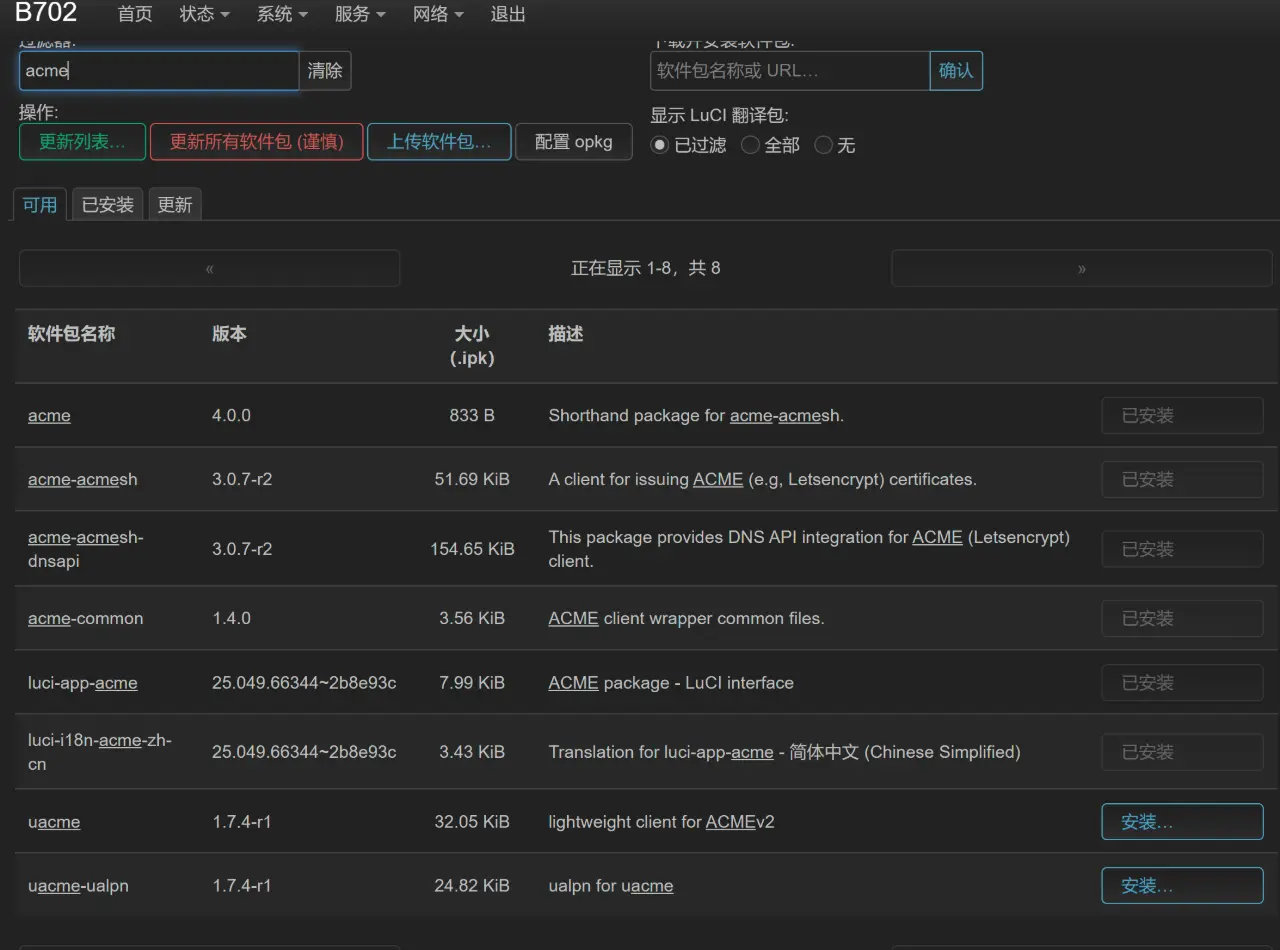This screenshot has height=950, width=1280.
Task: Open the 服务 dropdown
Action: pyautogui.click(x=359, y=14)
